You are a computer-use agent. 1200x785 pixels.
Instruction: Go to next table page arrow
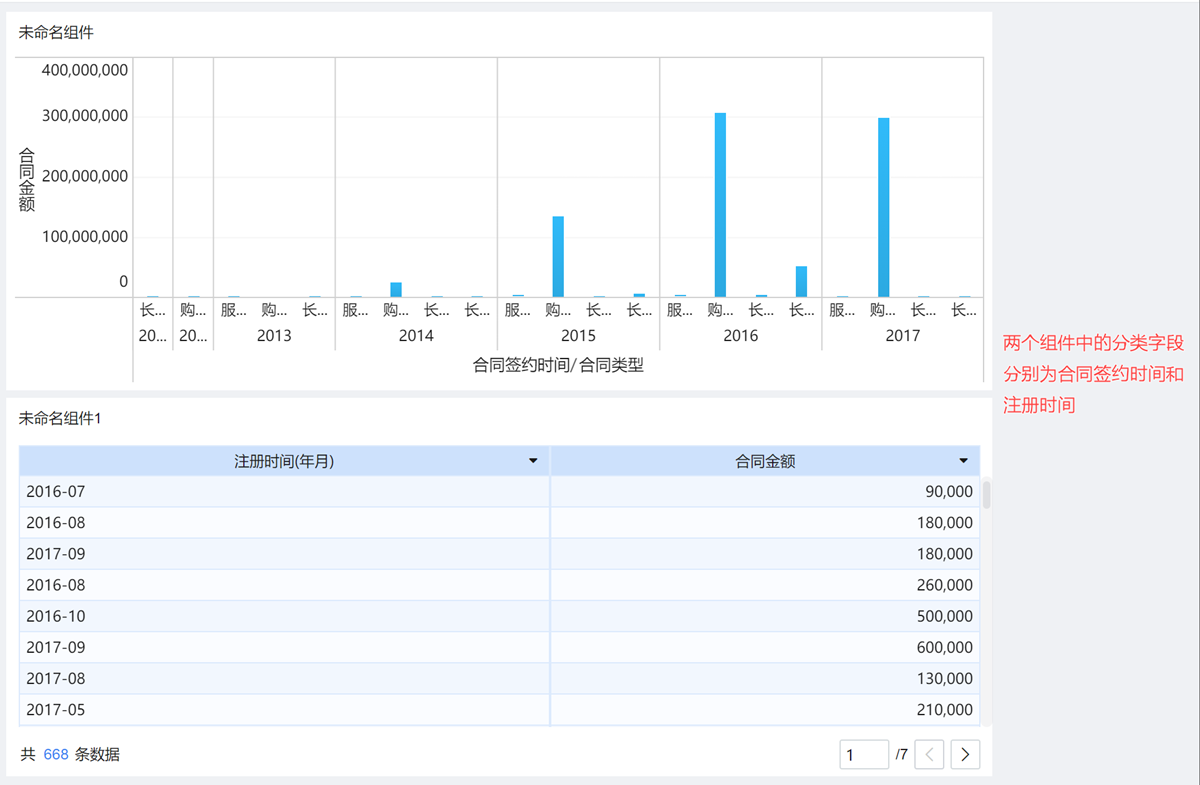point(965,755)
